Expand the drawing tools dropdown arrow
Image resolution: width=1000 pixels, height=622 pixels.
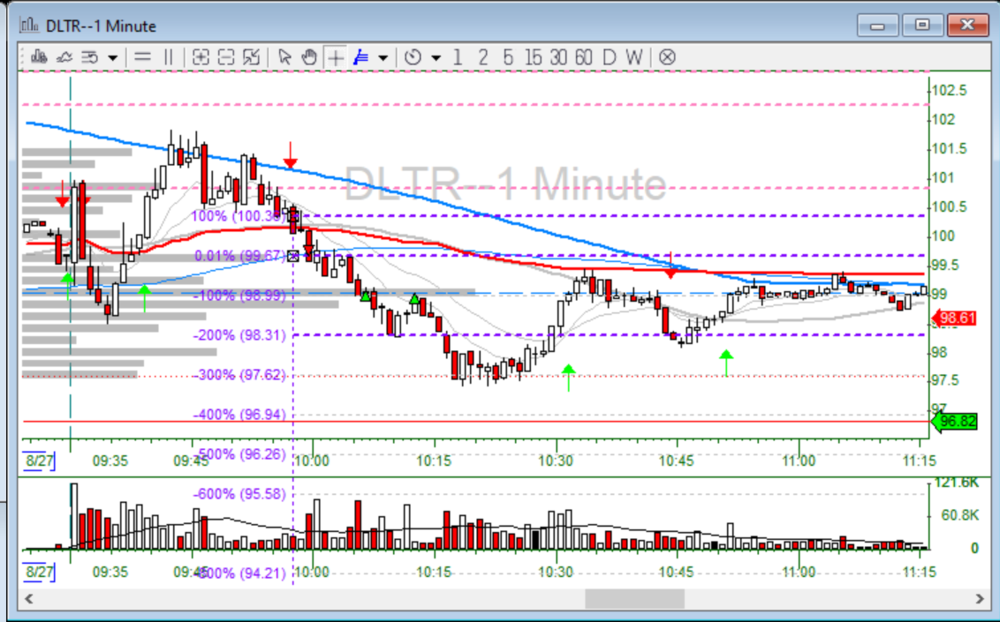tap(383, 57)
